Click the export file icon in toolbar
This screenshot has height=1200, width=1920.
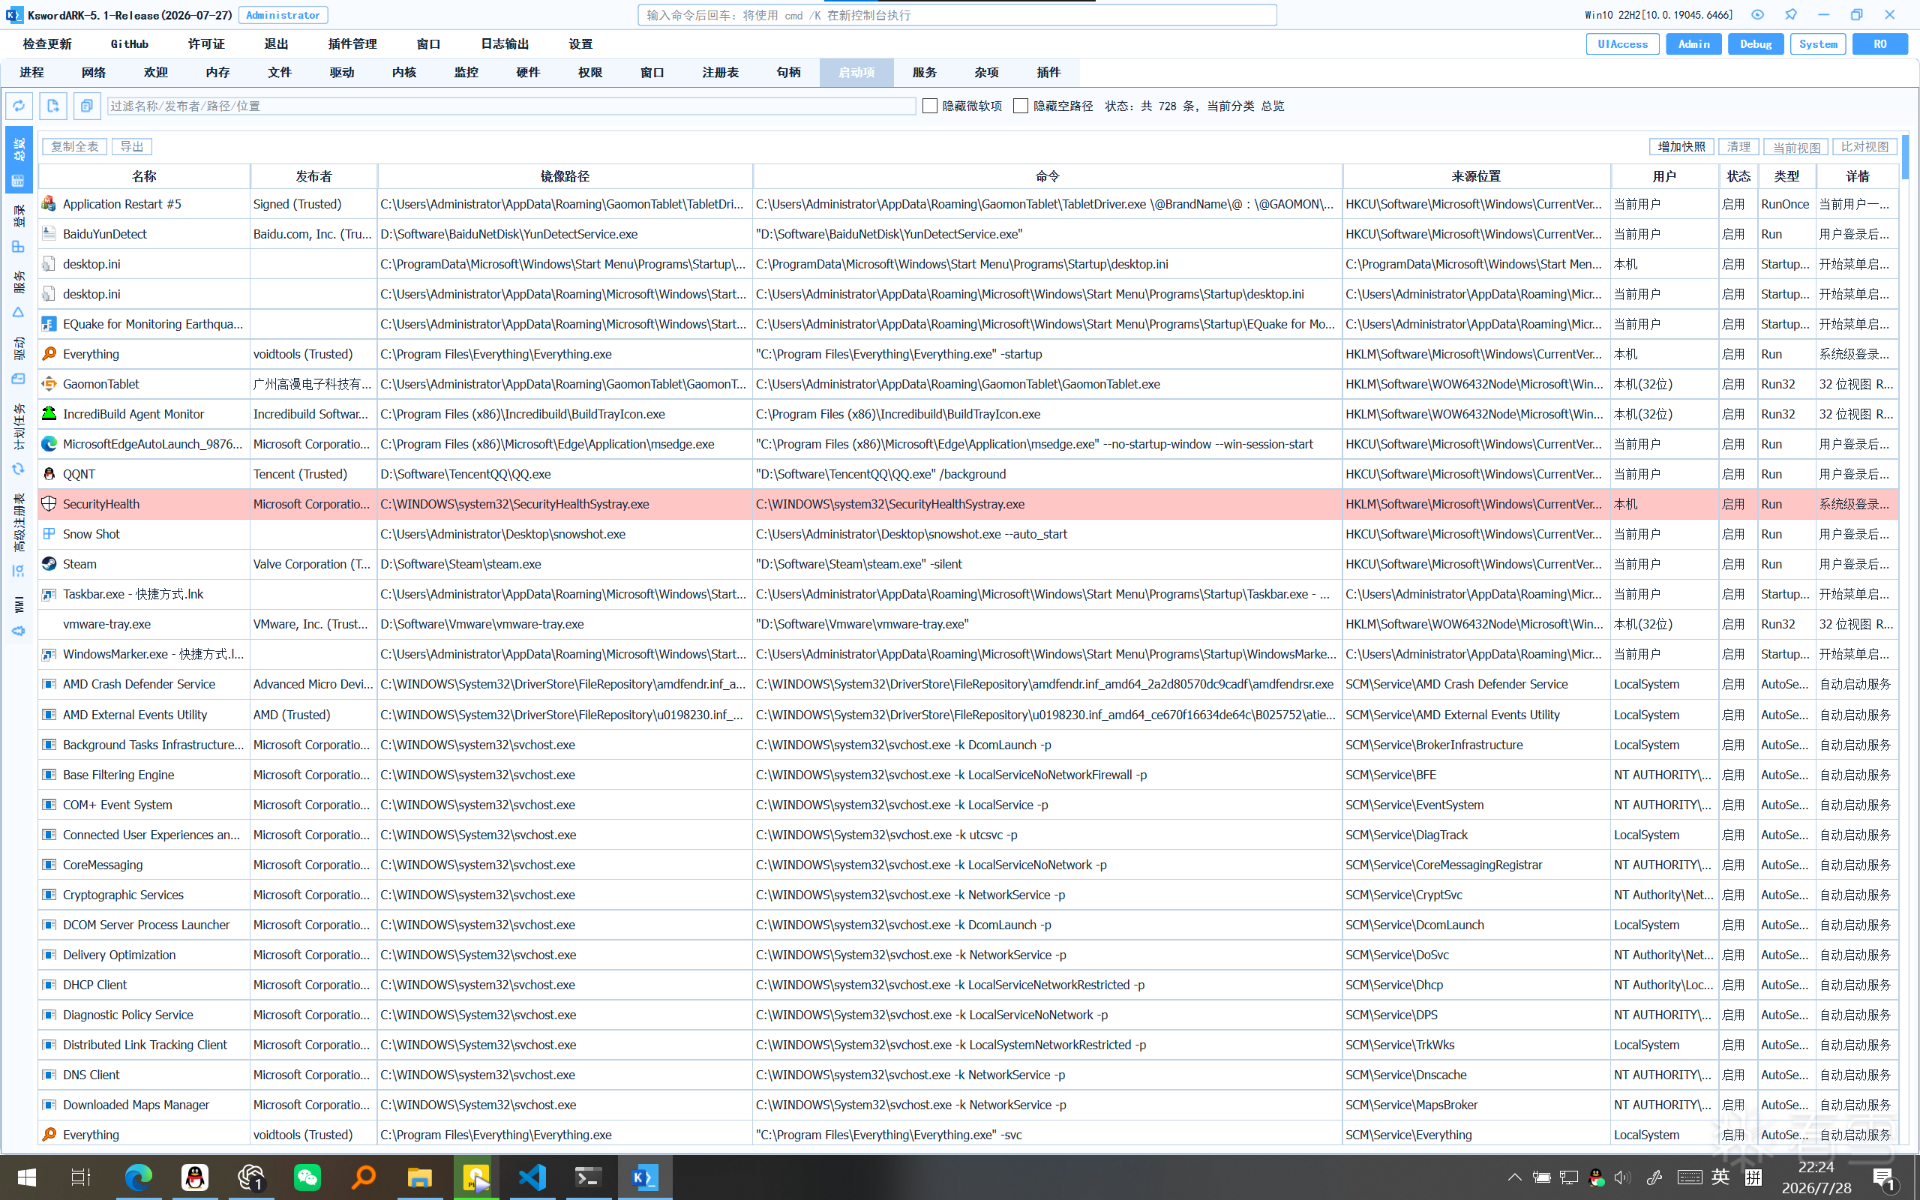click(53, 106)
